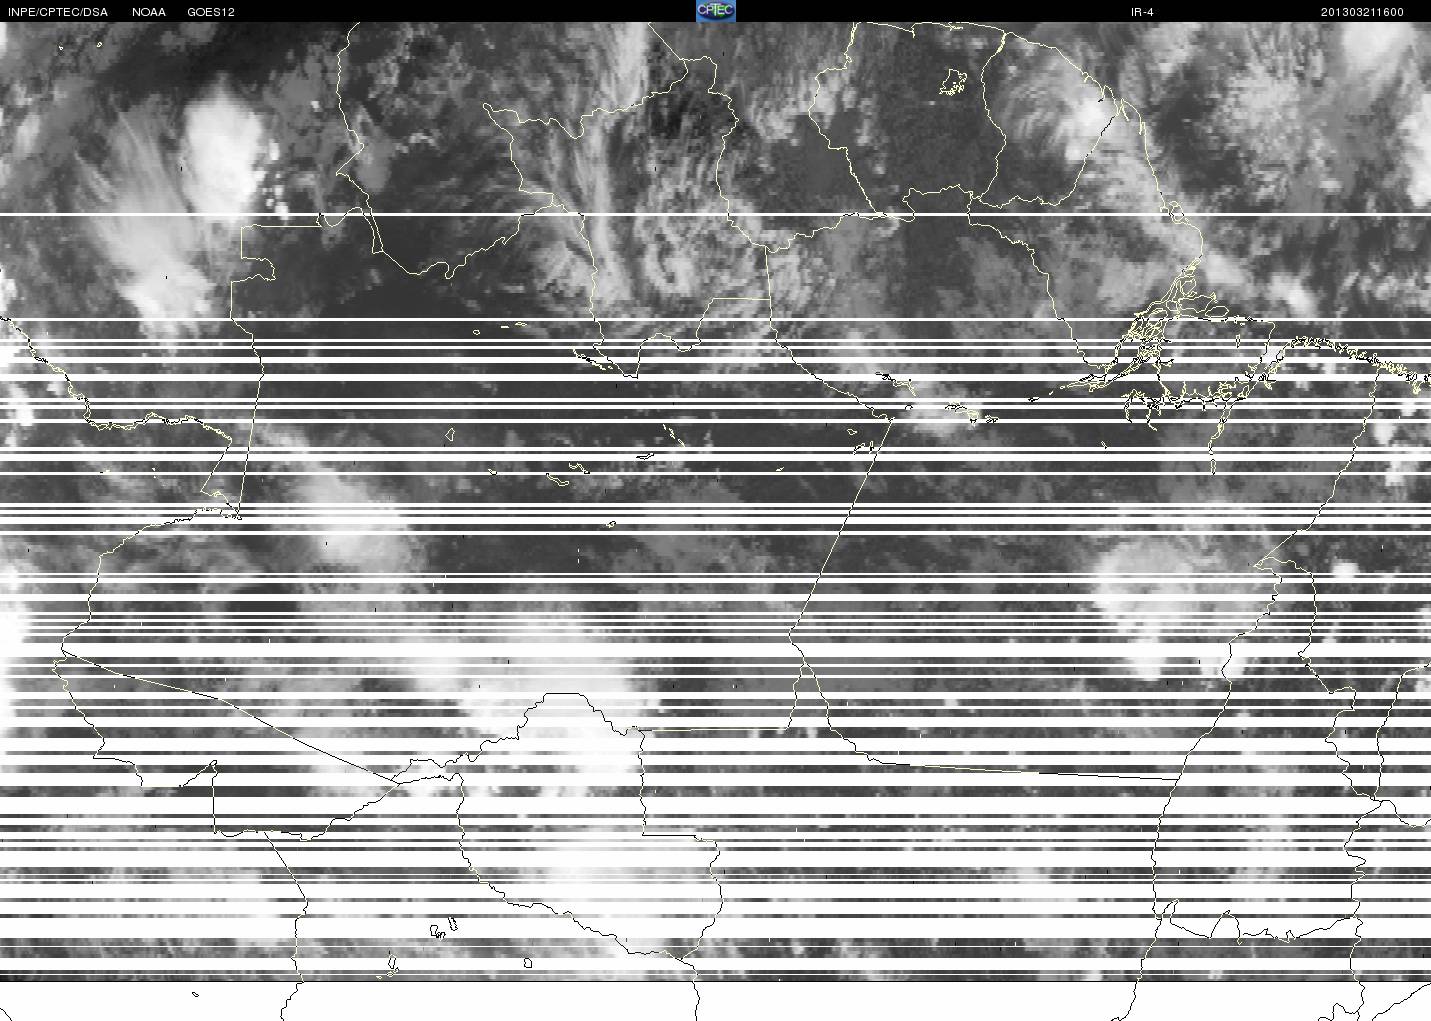Viewport: 1431px width, 1021px height.
Task: Click the INPE/CPTEC/DSA header text
Action: coord(58,12)
